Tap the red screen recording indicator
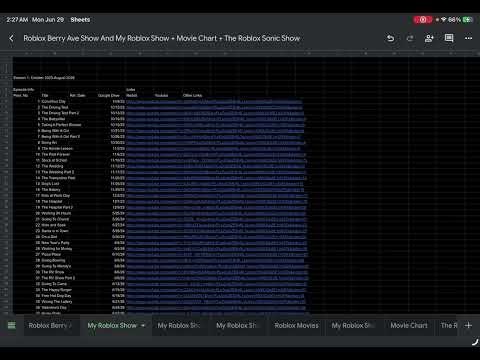Image resolution: width=480 pixels, height=360 pixels. point(423,20)
